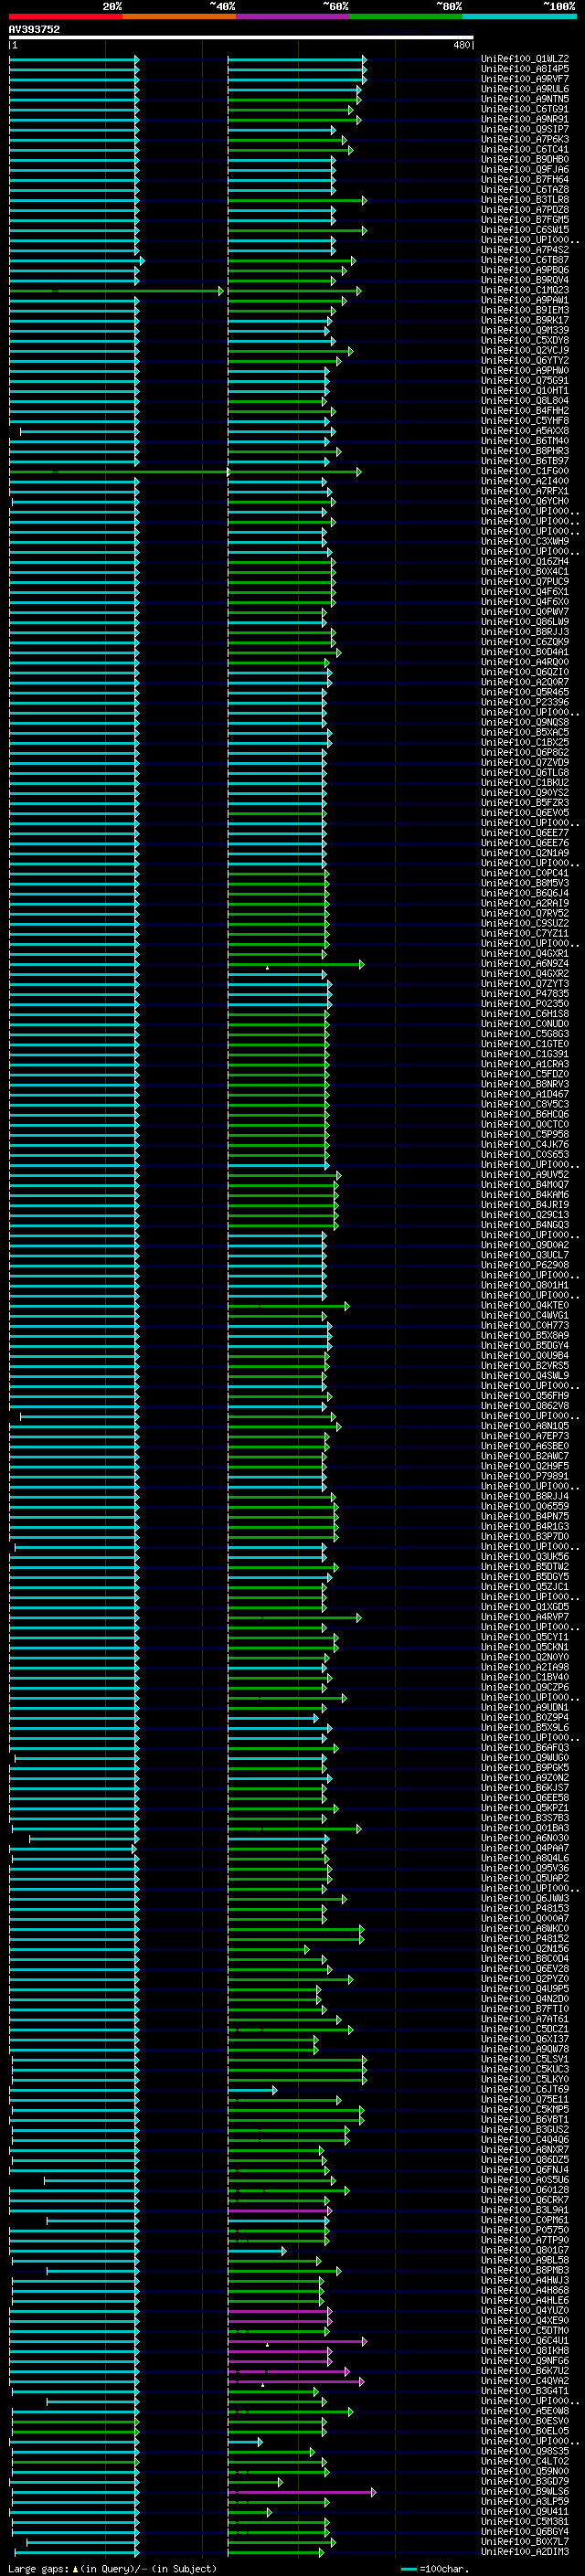Viewport: 585px width, 2576px height.
Task: Open hit label UniRef100_A8I4P5
Action: pyautogui.click(x=525, y=69)
